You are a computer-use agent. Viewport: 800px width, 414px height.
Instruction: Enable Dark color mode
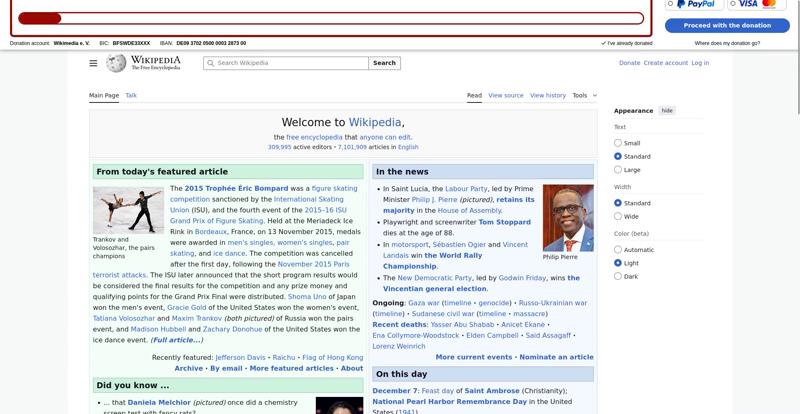[x=618, y=276]
